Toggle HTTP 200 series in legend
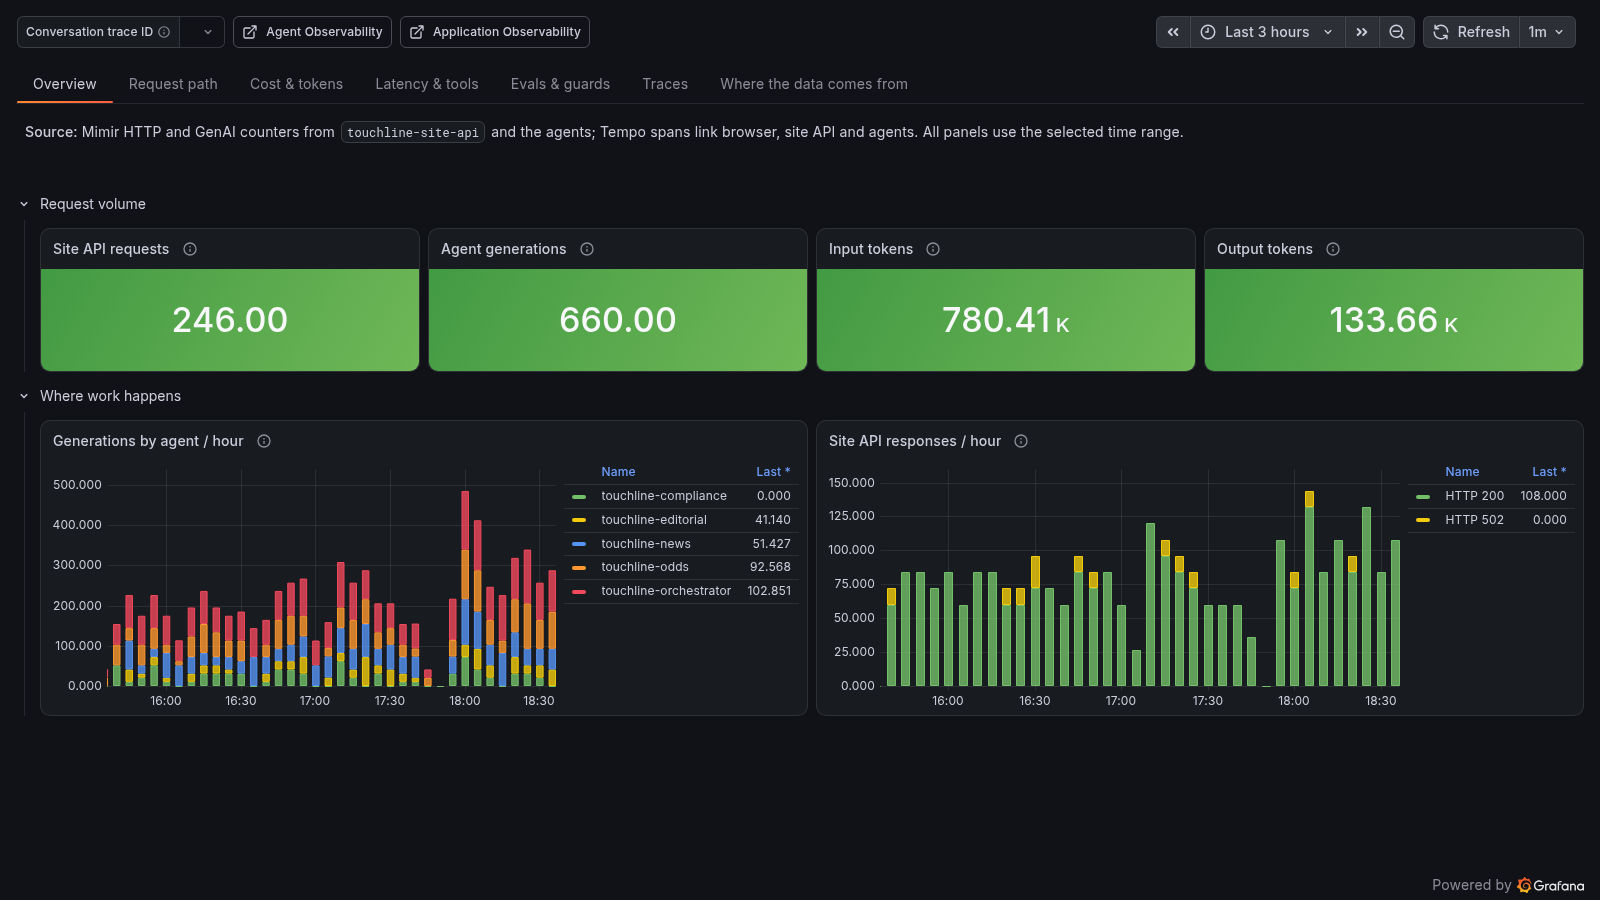 pyautogui.click(x=1474, y=496)
